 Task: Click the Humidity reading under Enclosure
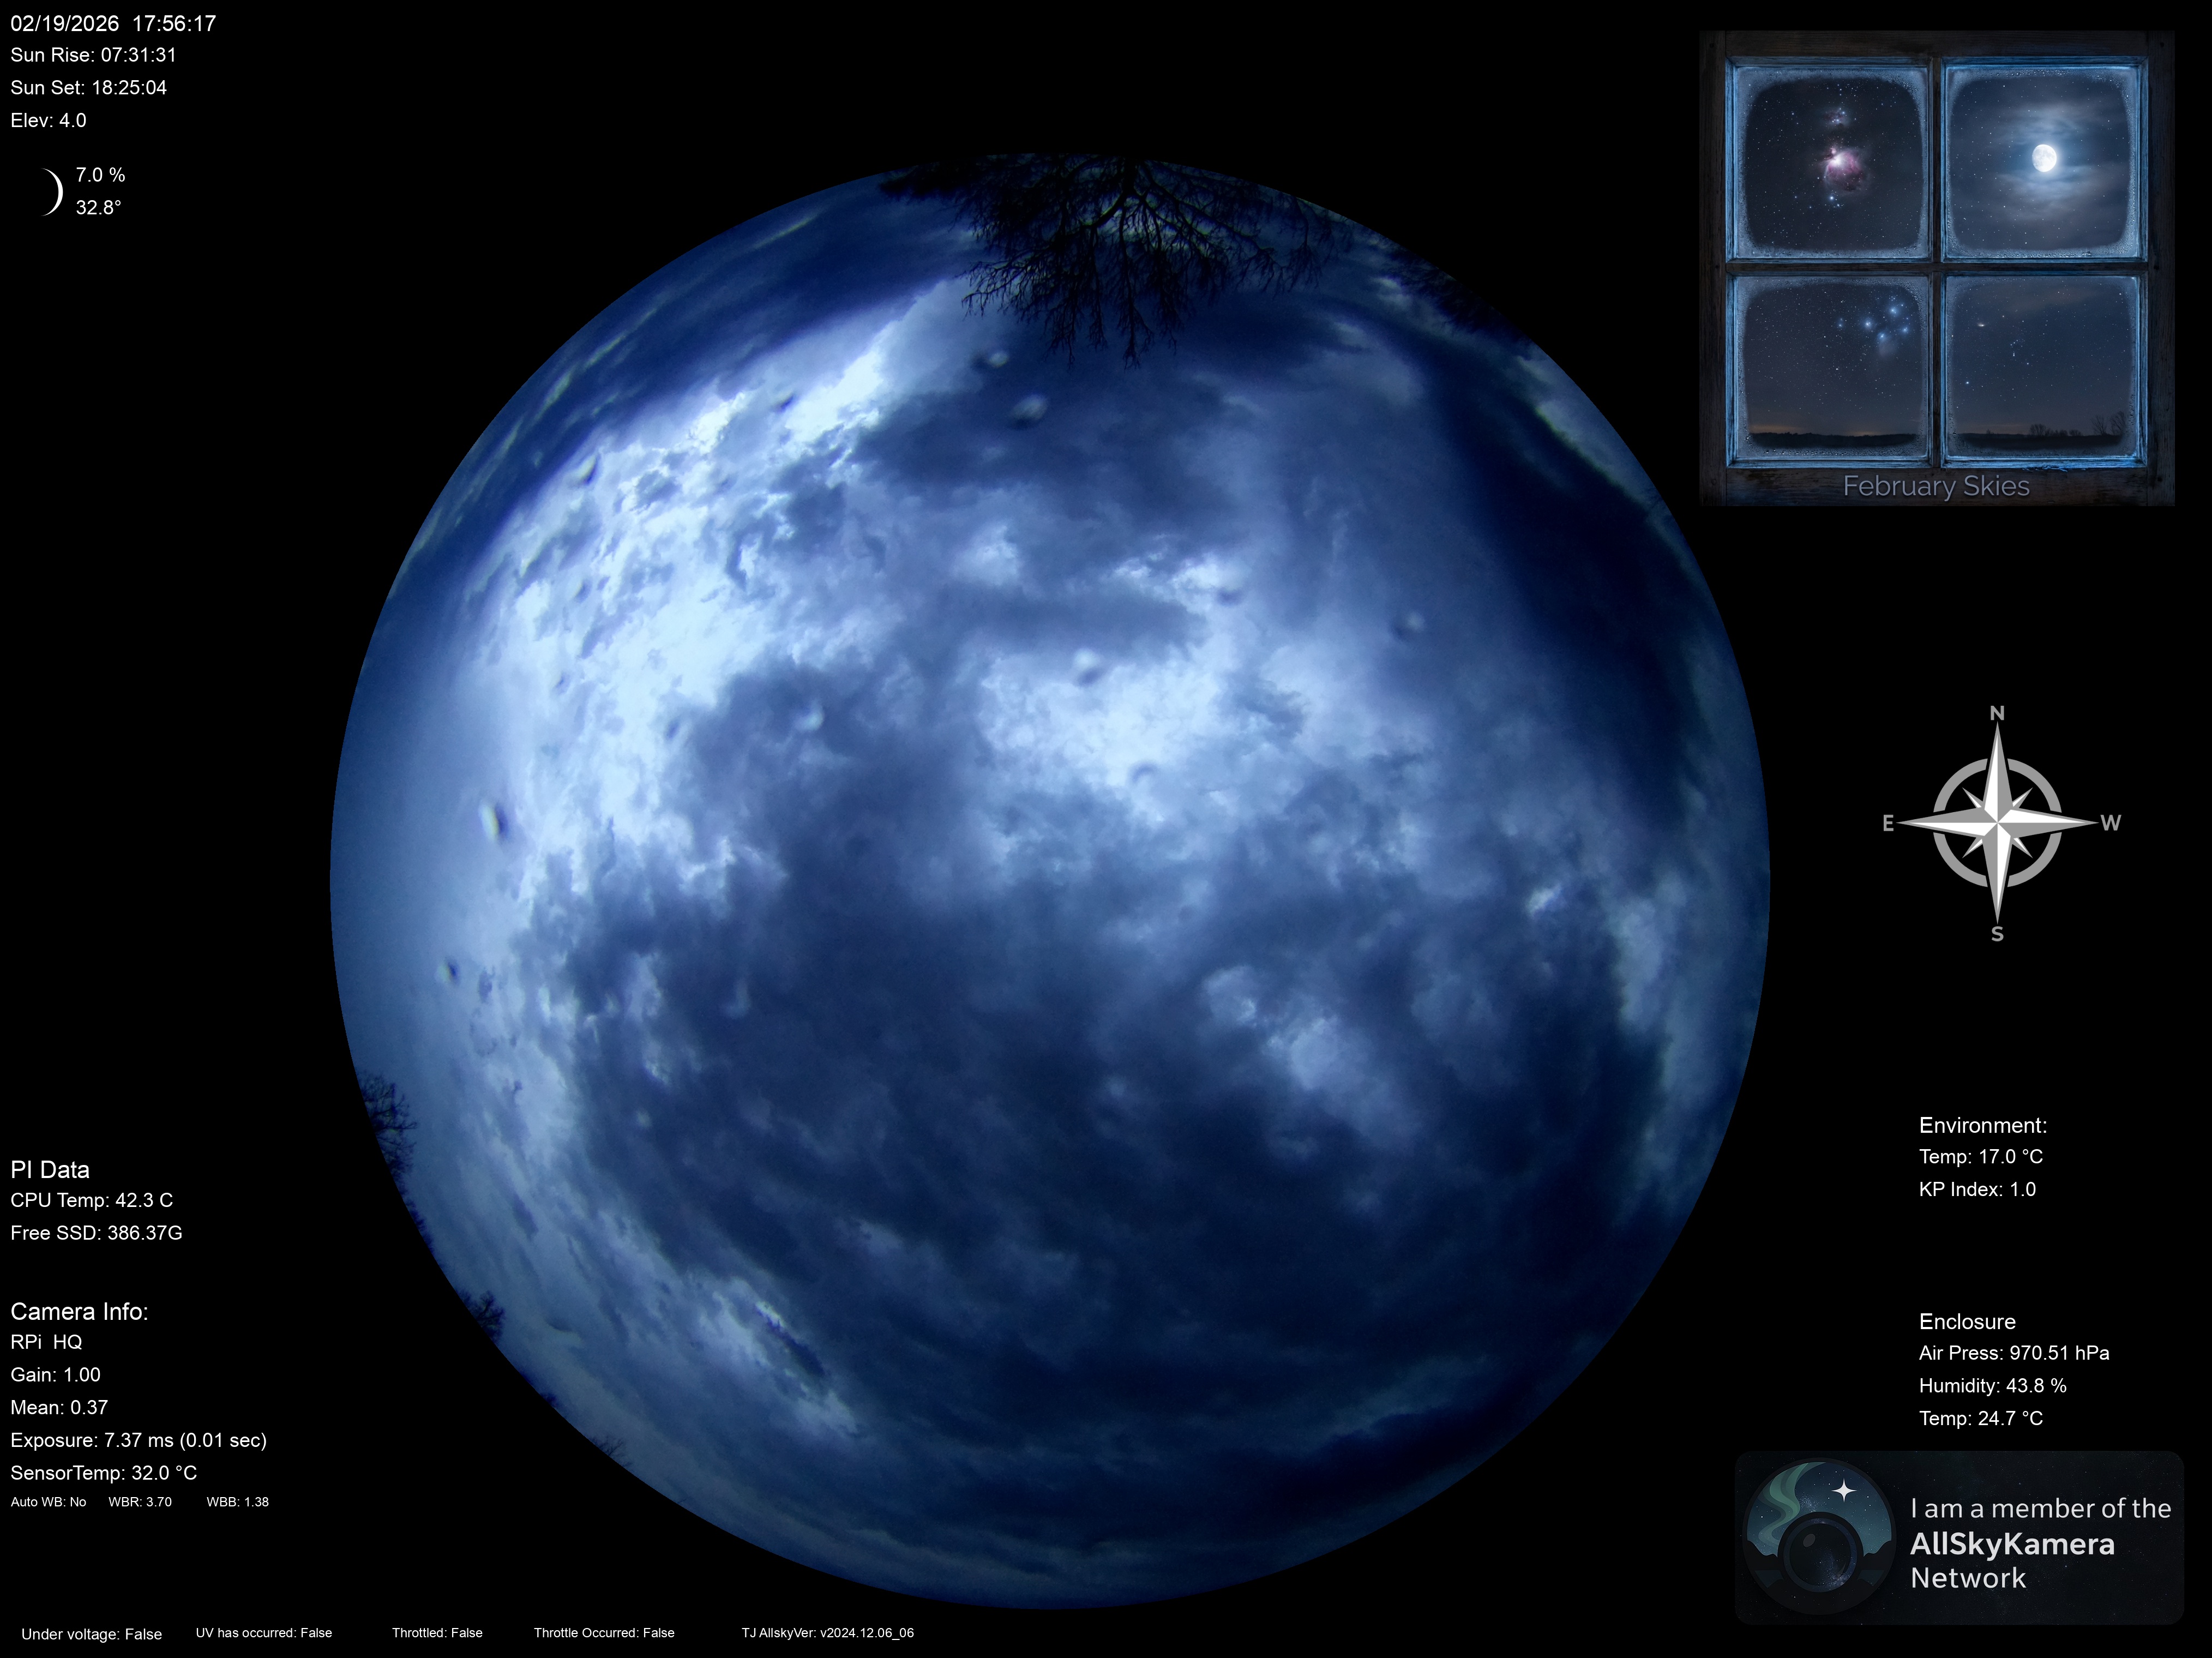tap(1992, 1385)
